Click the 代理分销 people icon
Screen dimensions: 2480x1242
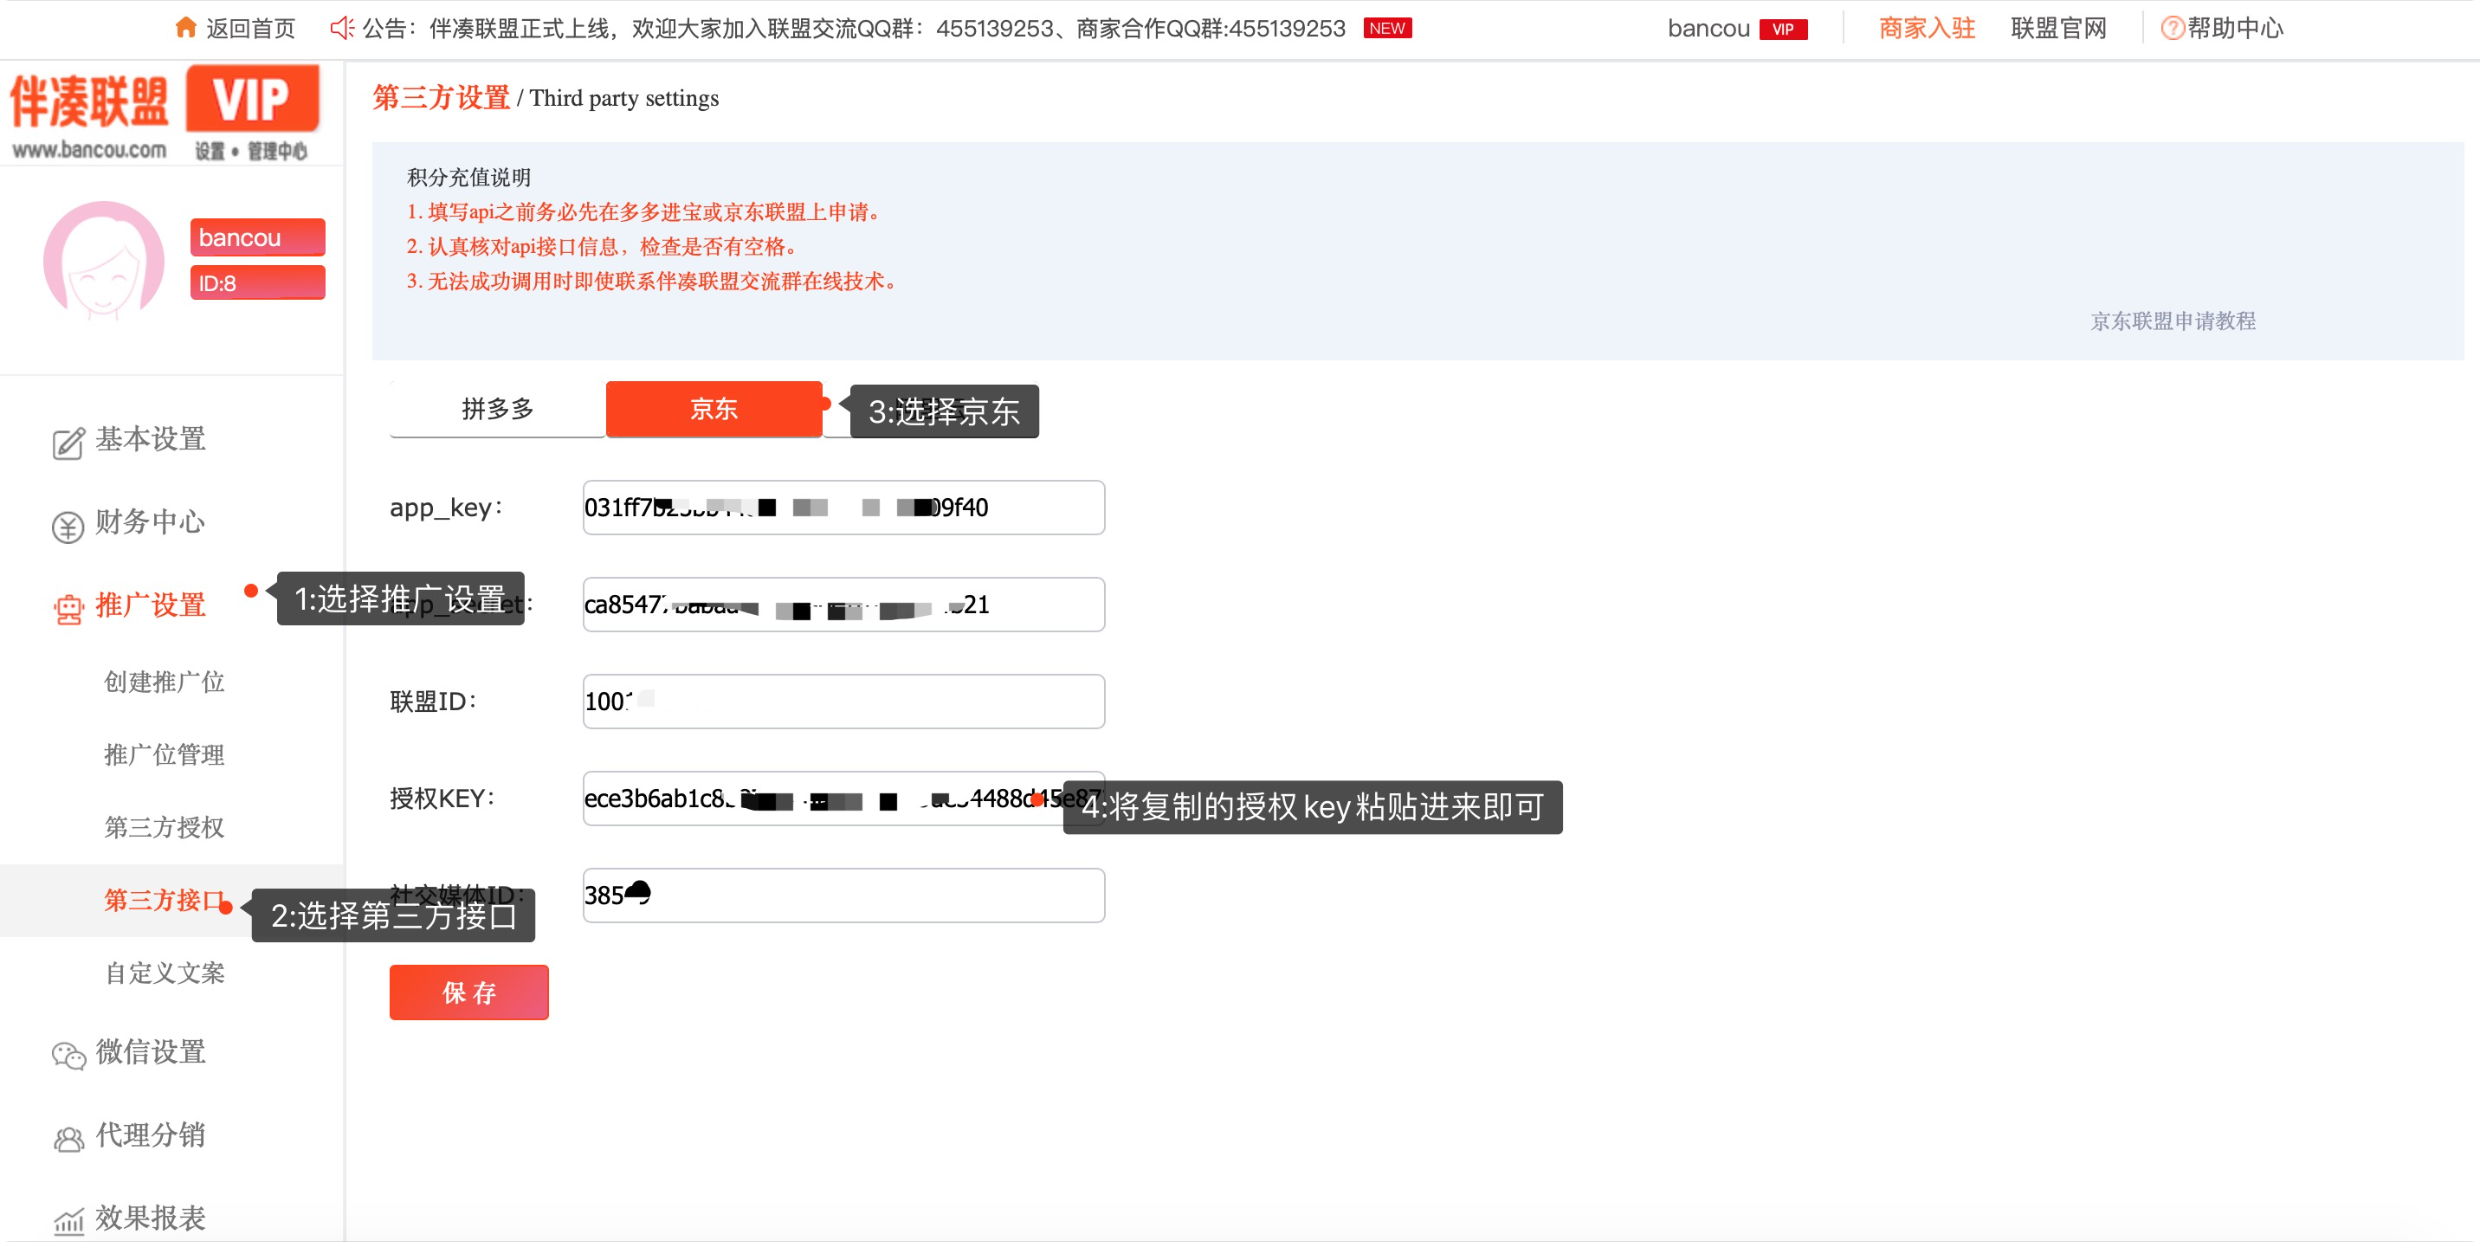pos(68,1139)
